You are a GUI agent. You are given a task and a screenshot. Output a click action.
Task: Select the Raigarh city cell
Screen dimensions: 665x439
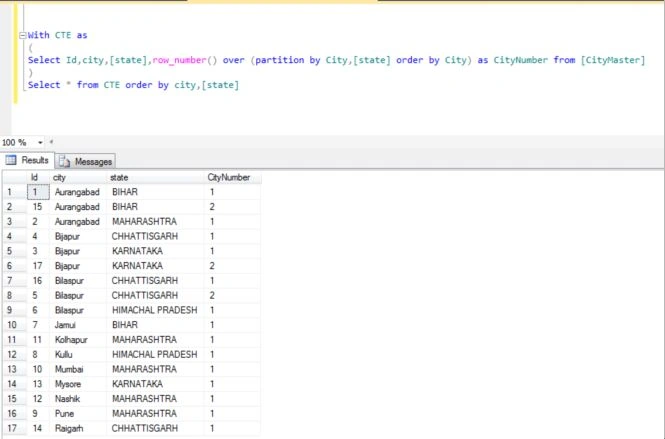(78, 428)
